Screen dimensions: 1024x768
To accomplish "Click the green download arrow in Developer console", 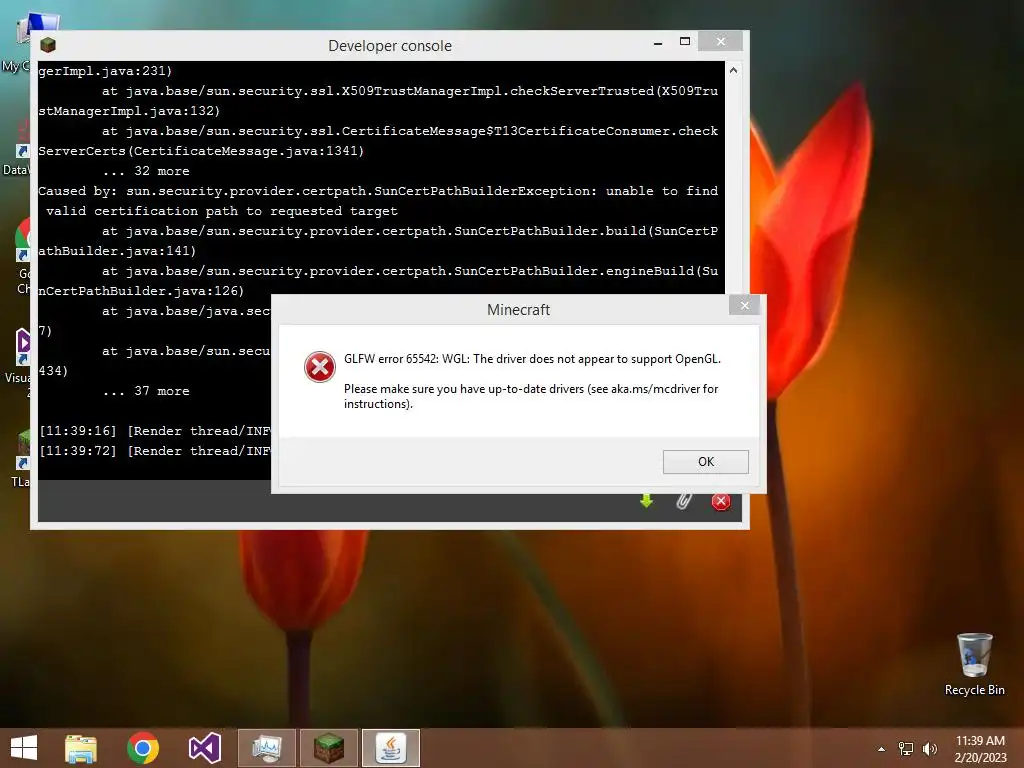I will (647, 501).
